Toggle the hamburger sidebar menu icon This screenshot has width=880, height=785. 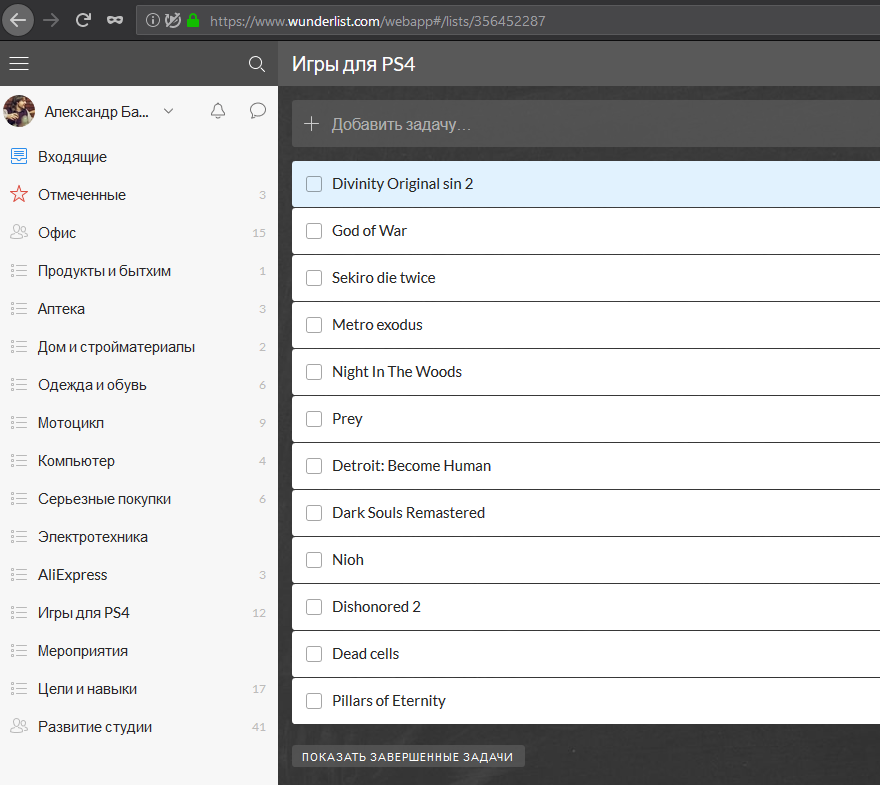19,64
